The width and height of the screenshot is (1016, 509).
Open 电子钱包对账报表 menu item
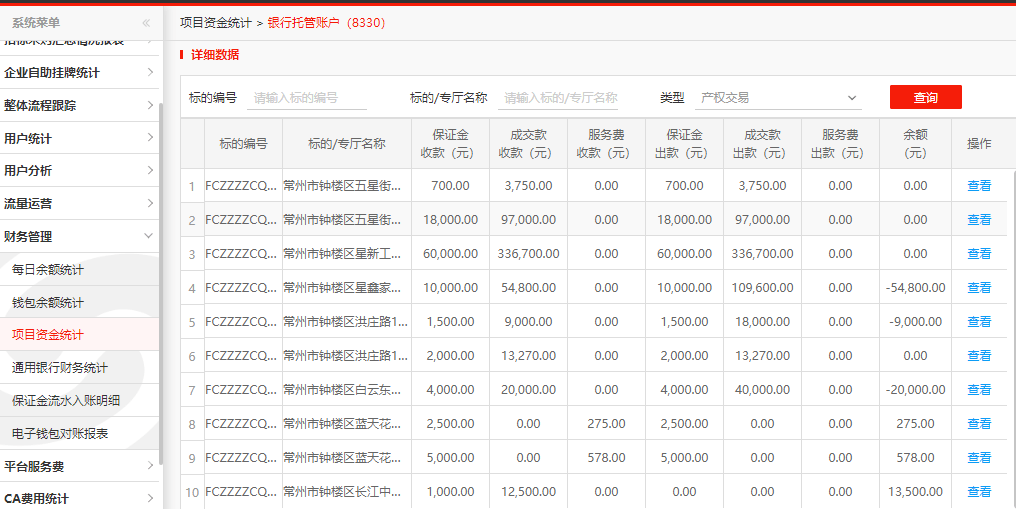[x=60, y=433]
